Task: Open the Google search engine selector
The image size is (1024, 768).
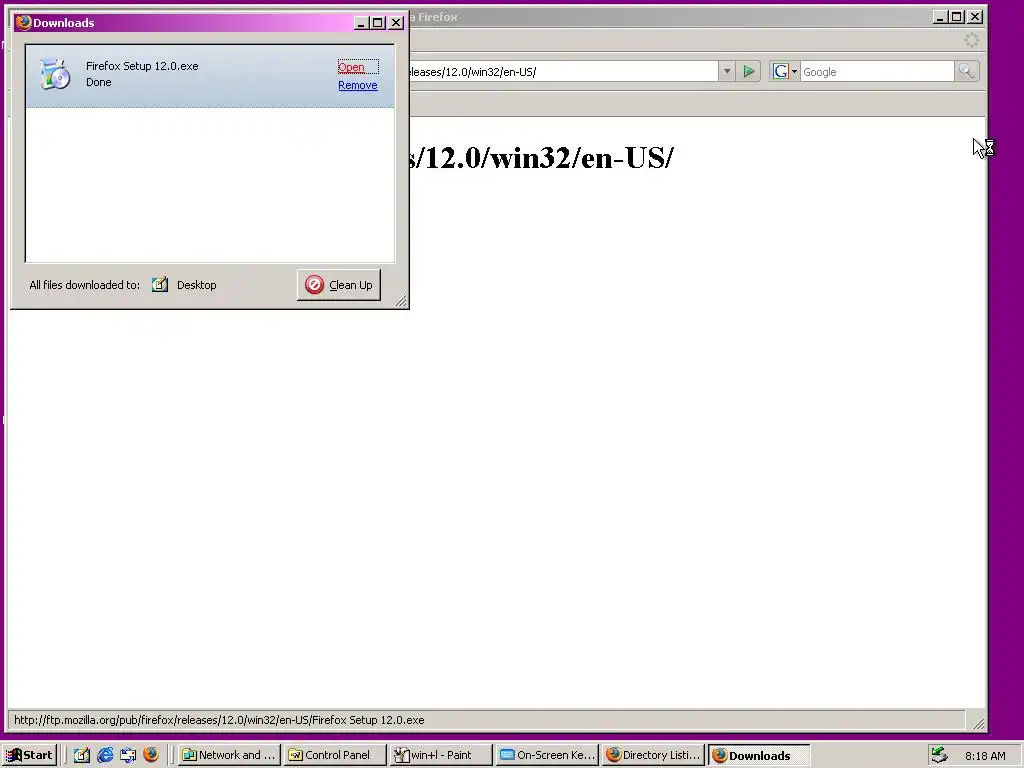Action: pos(784,71)
